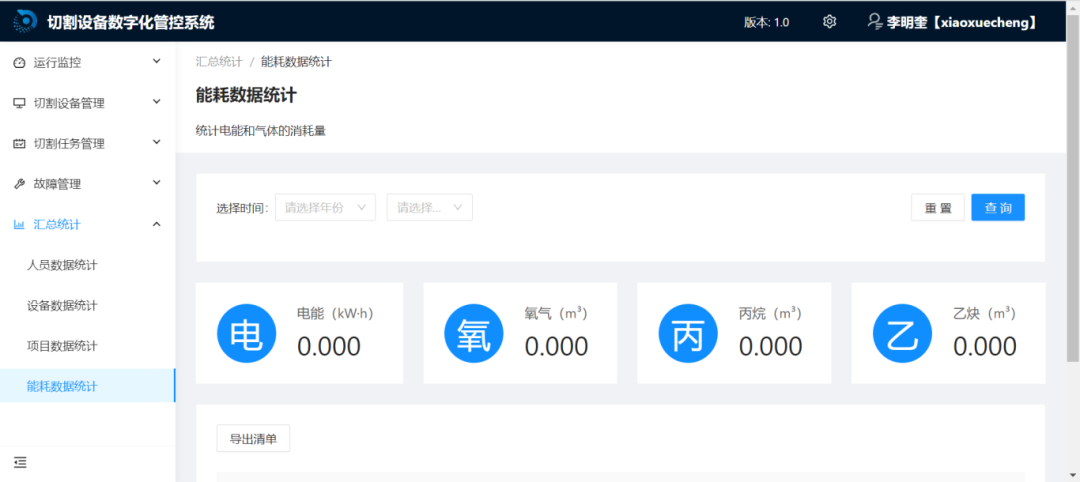Click the 重置 reset button
Viewport: 1080px width, 482px height.
[x=937, y=207]
